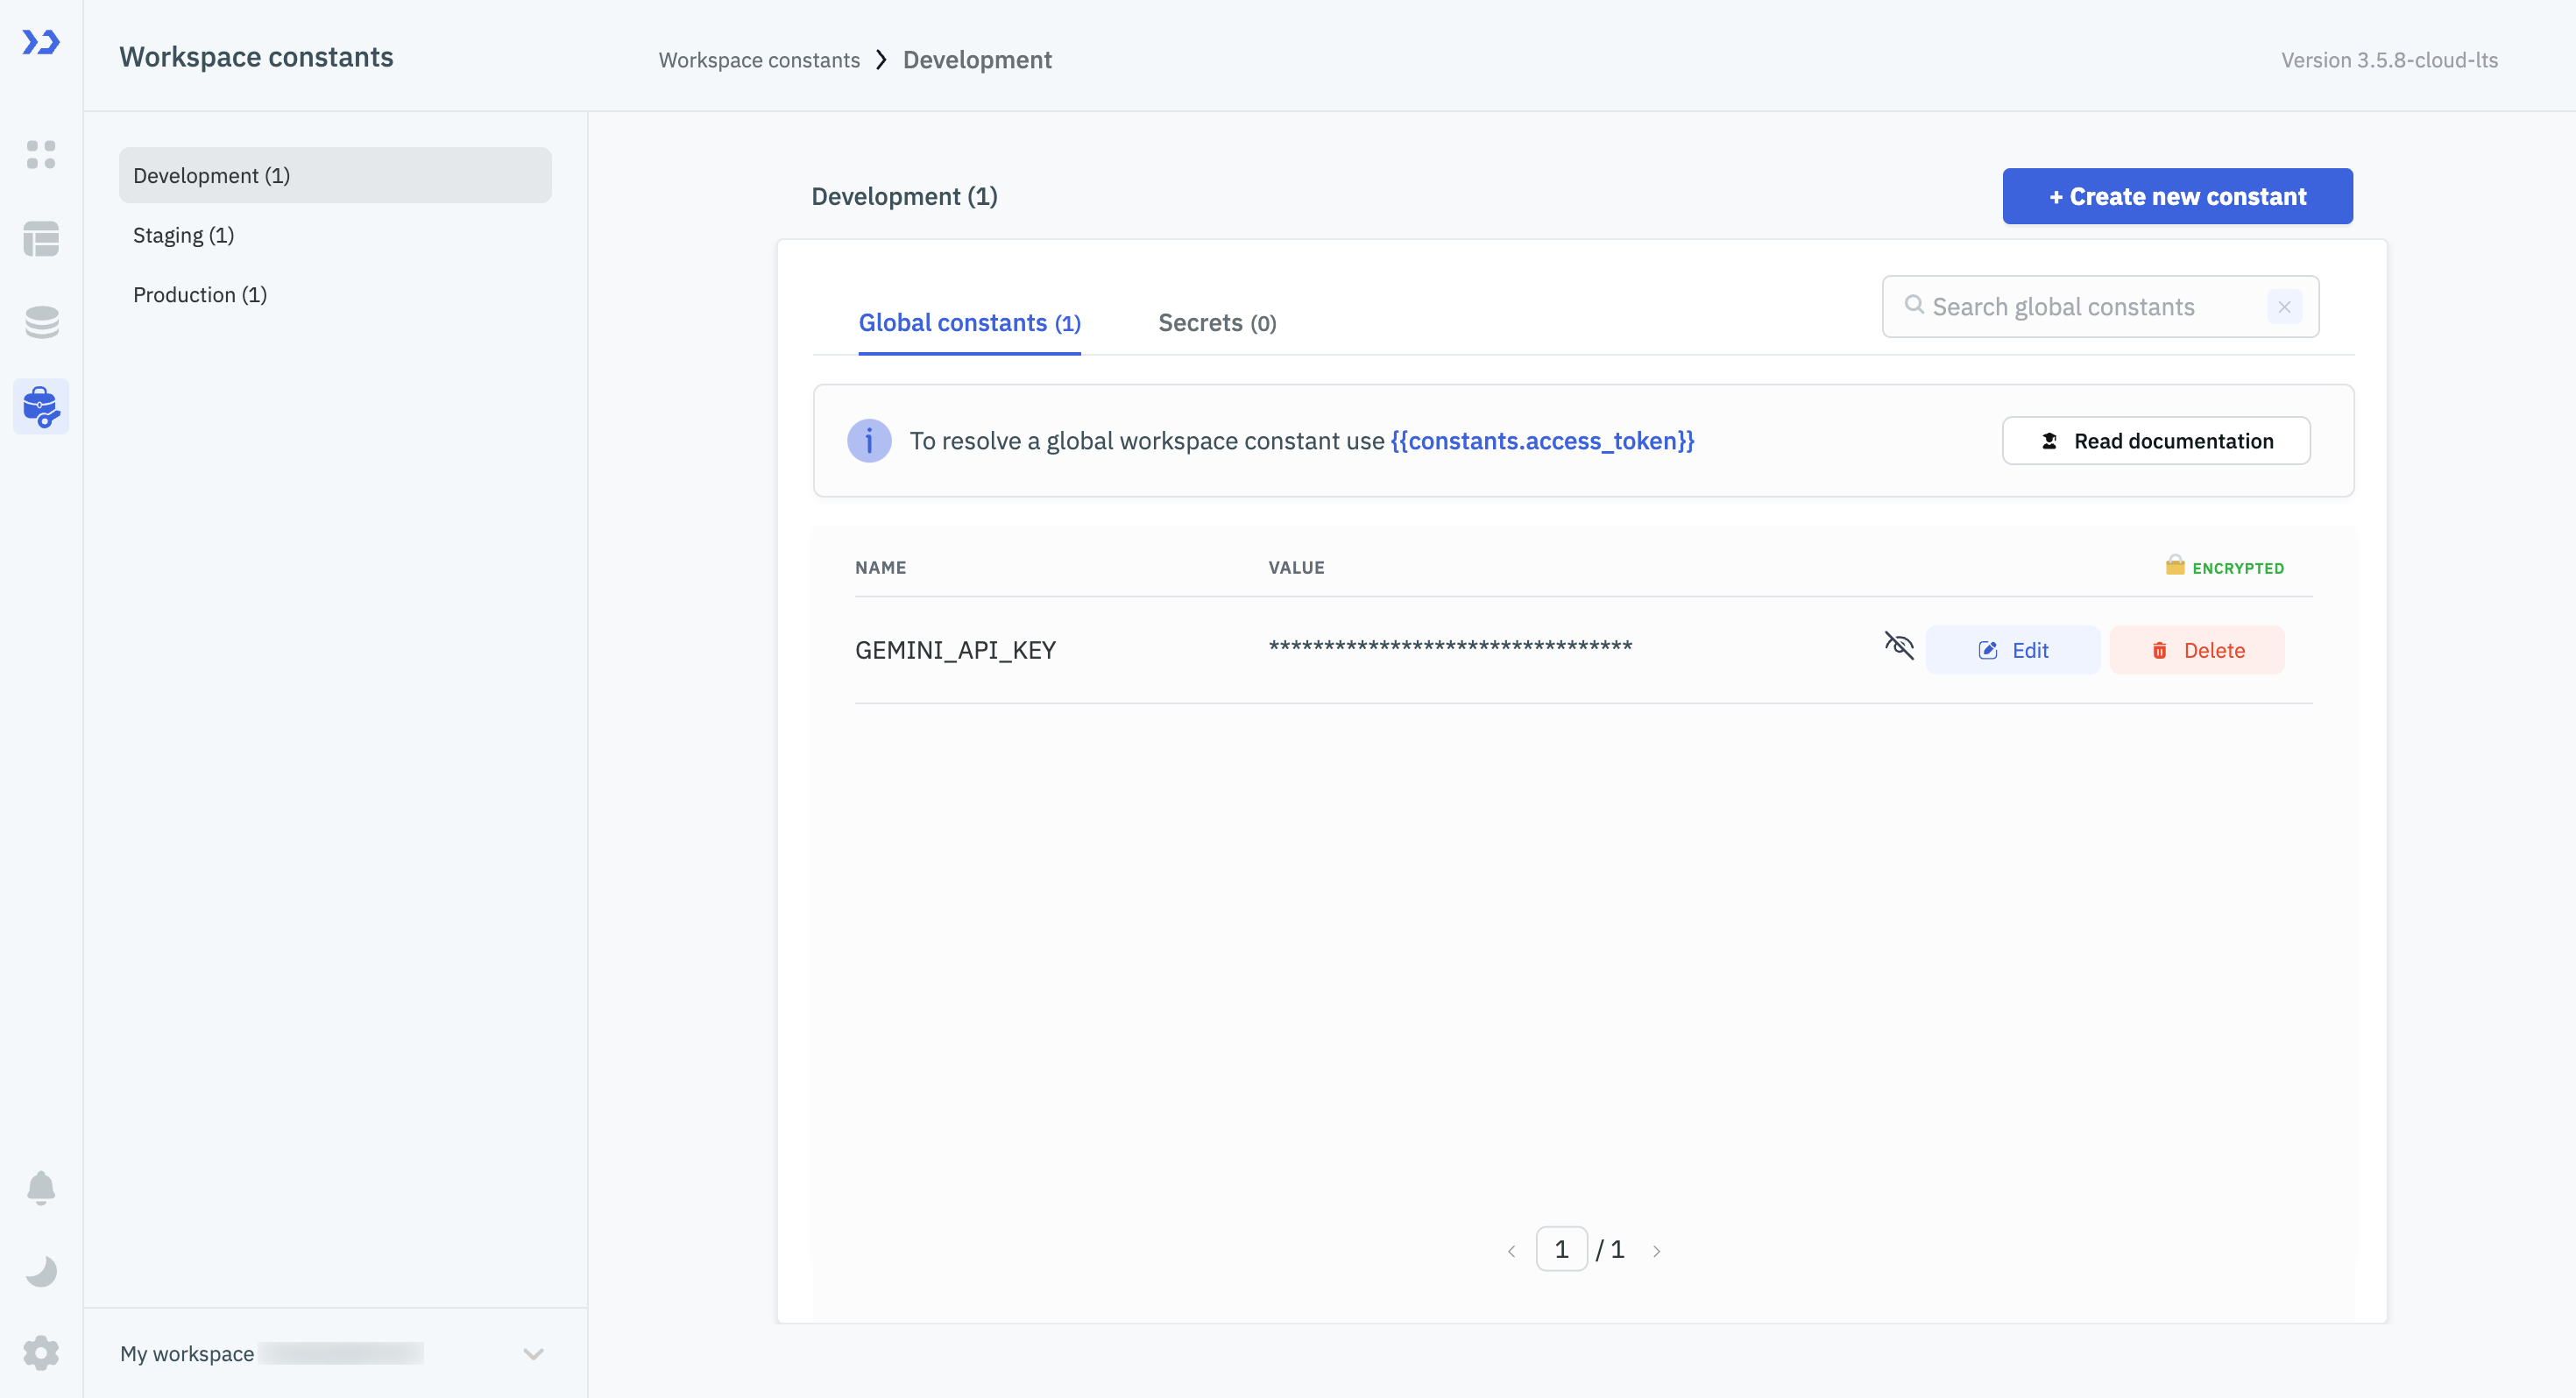Select the Global constants tab
Viewport: 2576px width, 1398px height.
pyautogui.click(x=969, y=323)
